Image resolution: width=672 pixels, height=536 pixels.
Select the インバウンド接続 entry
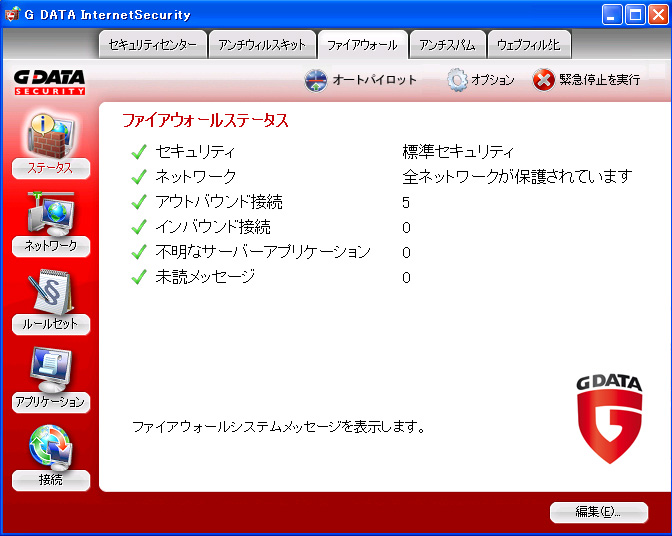click(x=213, y=227)
